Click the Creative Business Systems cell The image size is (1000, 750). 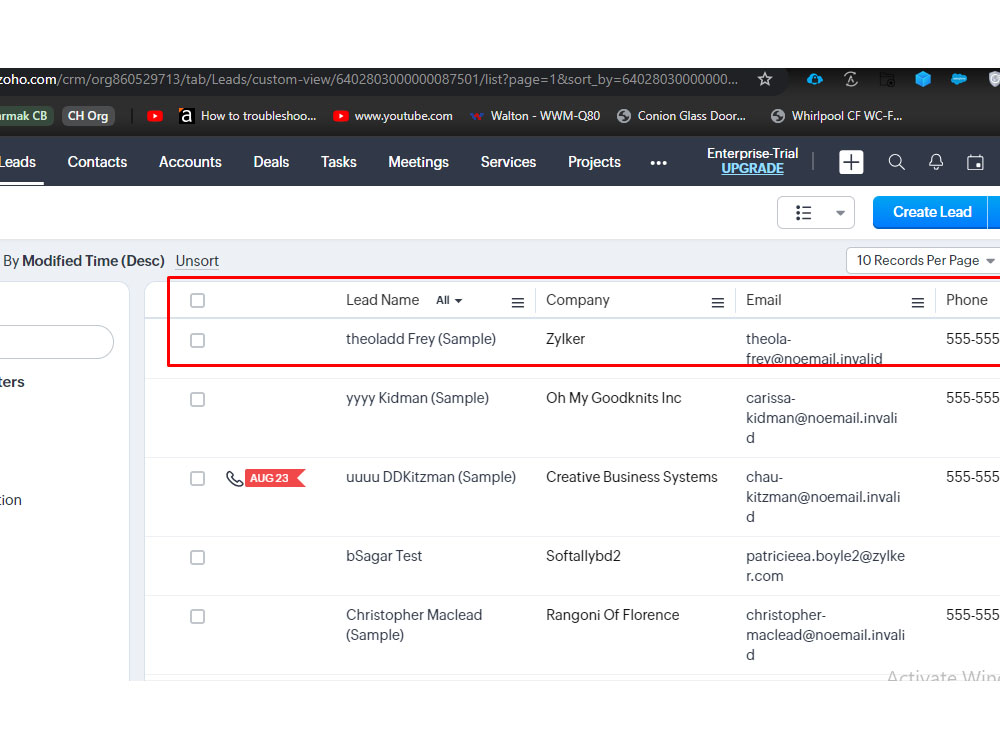(631, 477)
